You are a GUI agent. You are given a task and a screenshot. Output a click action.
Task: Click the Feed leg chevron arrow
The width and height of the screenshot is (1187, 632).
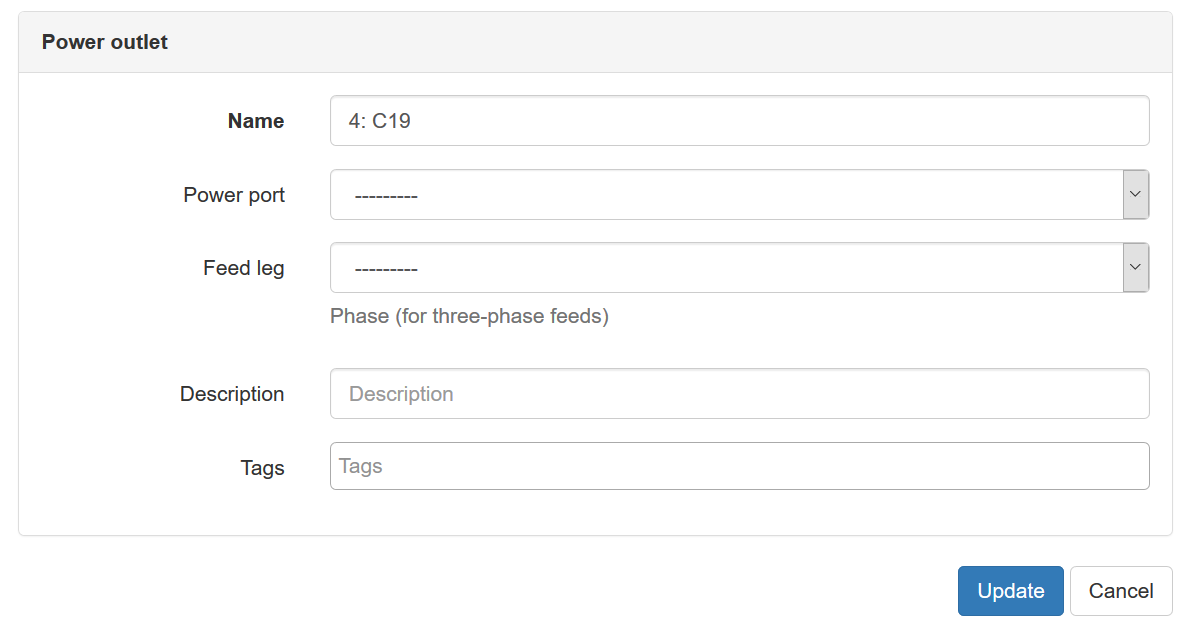point(1135,267)
